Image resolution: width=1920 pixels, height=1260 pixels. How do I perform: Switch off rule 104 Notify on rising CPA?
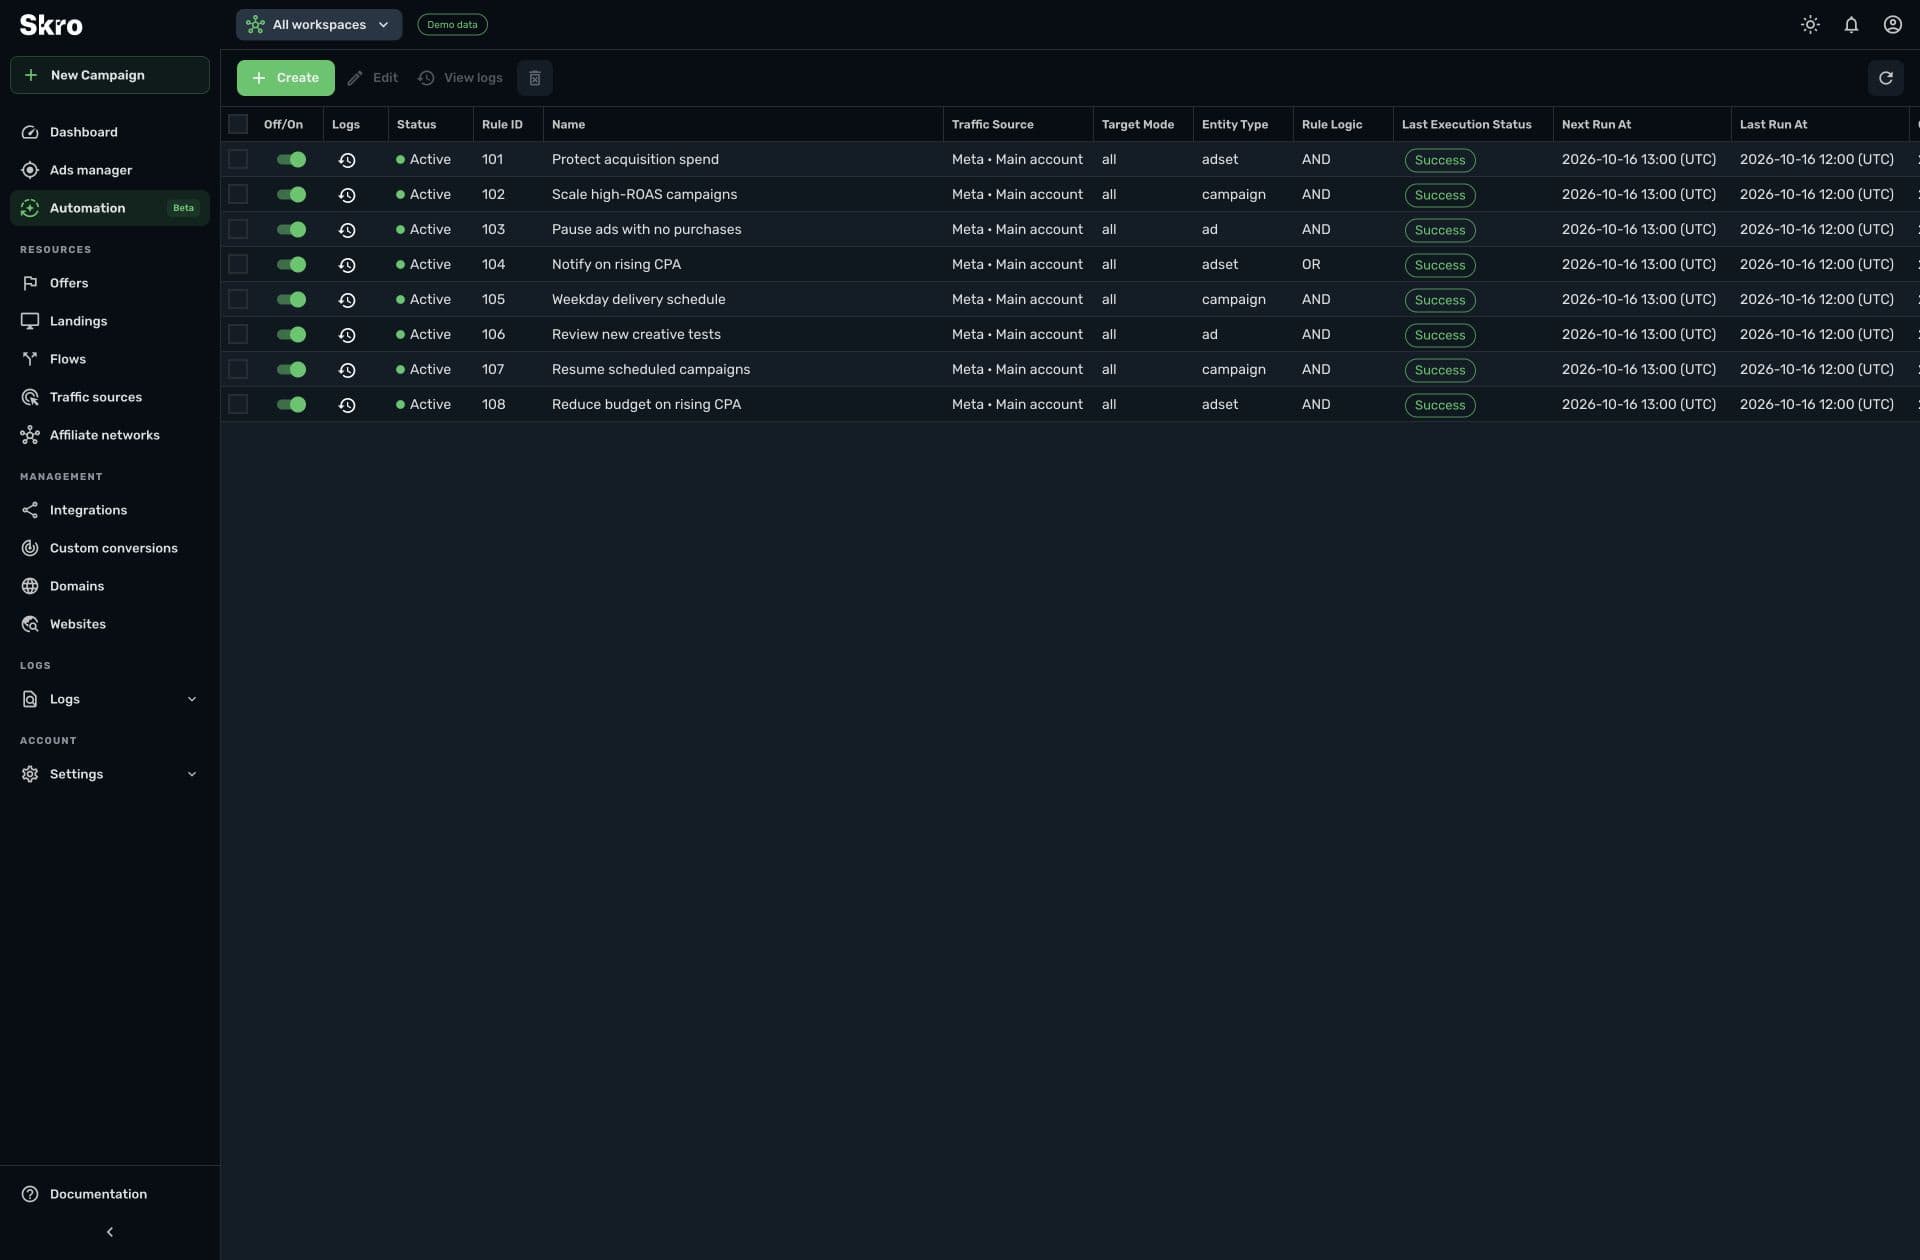coord(291,264)
